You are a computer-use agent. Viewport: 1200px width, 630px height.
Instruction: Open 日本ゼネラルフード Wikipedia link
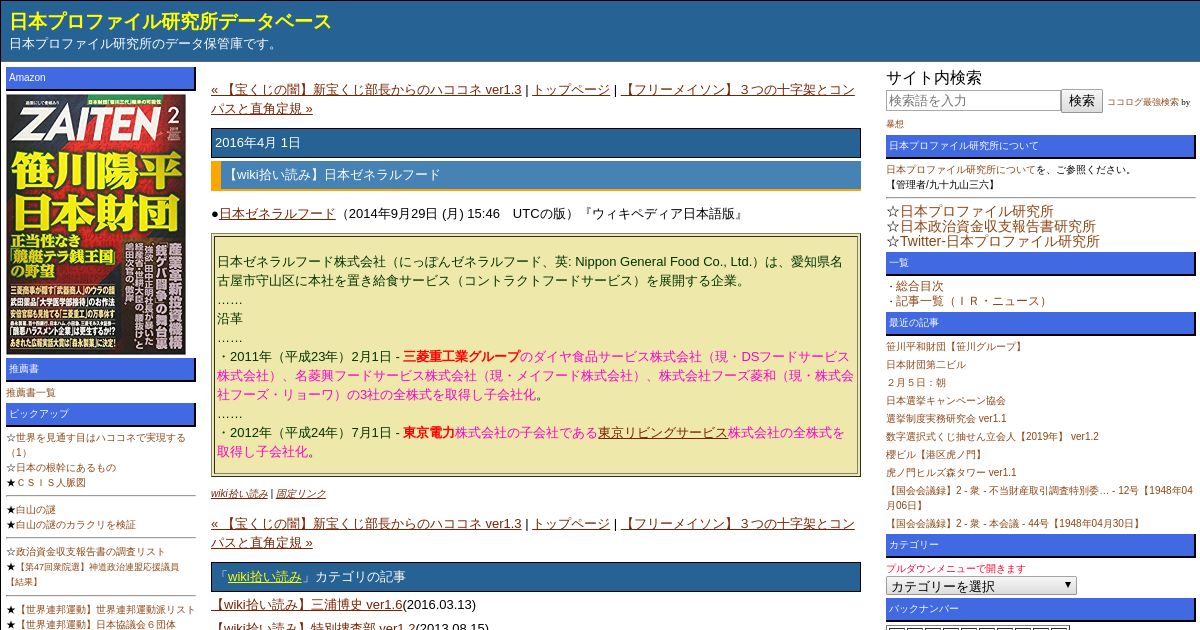pos(277,213)
